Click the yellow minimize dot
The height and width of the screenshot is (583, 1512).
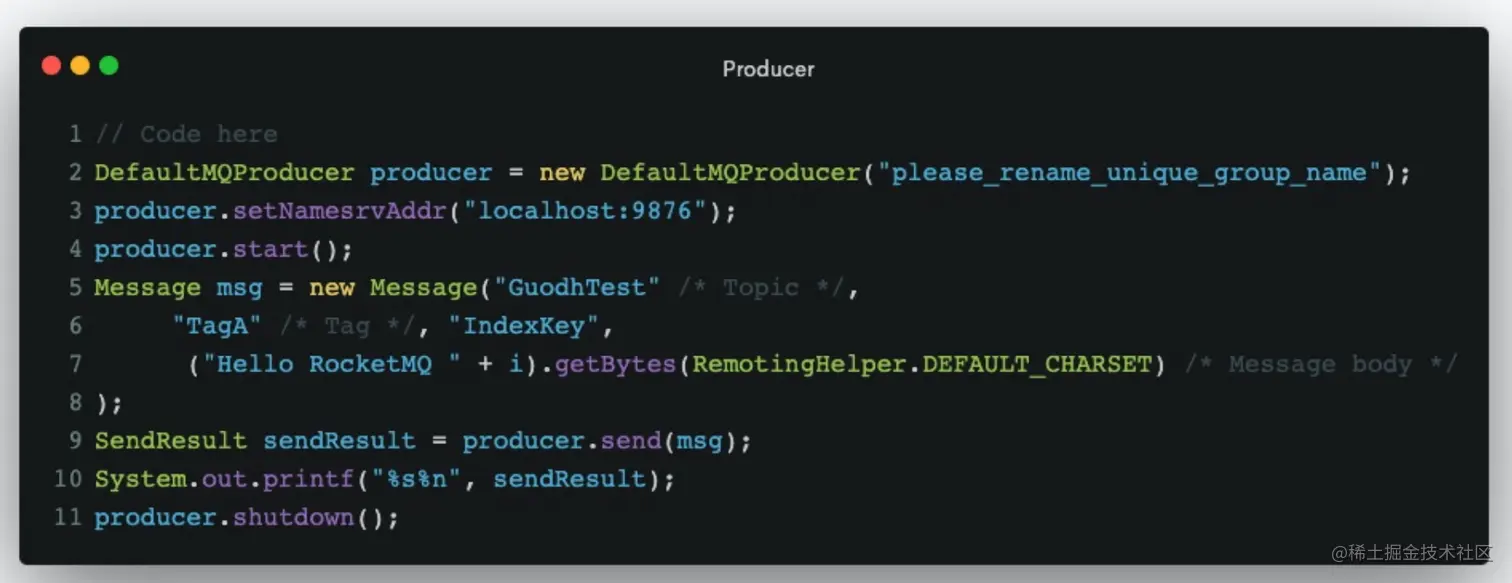80,66
